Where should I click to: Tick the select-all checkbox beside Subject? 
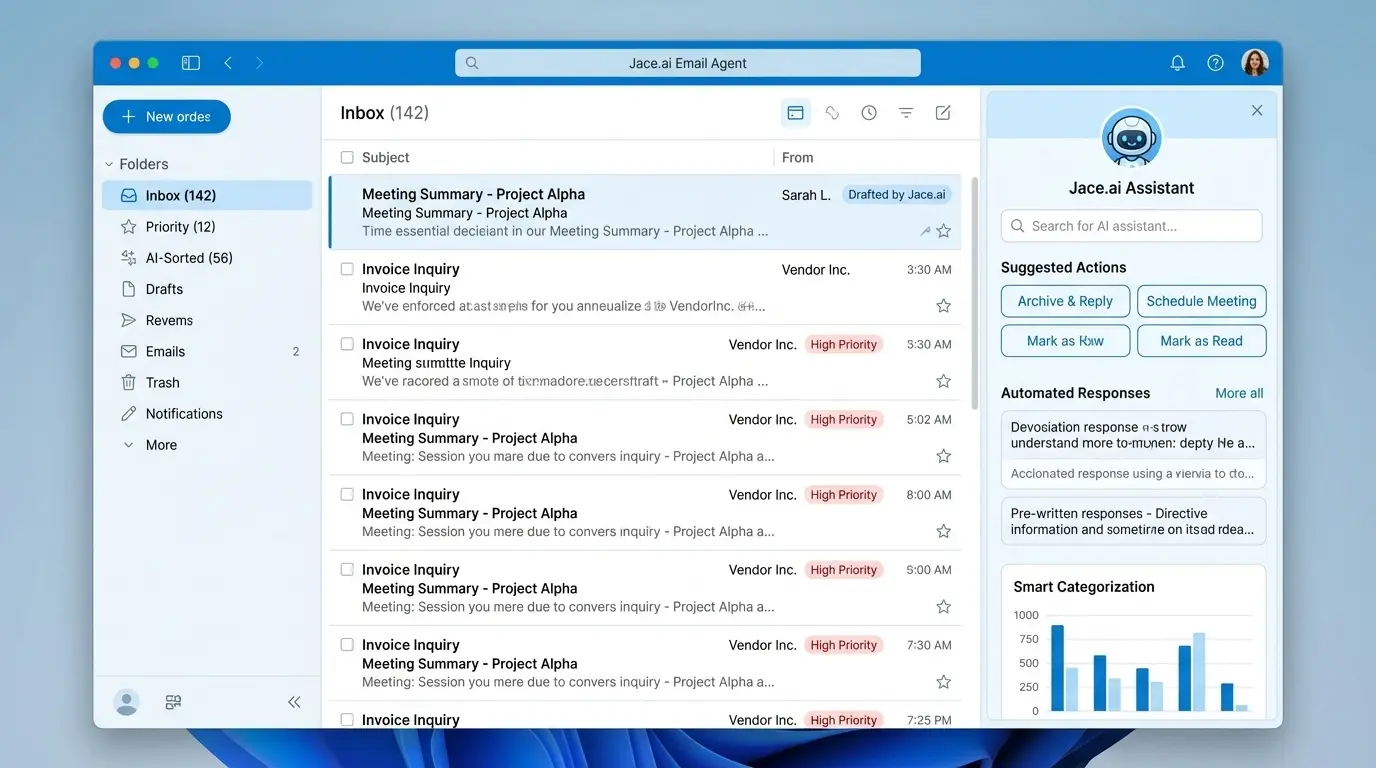(347, 157)
